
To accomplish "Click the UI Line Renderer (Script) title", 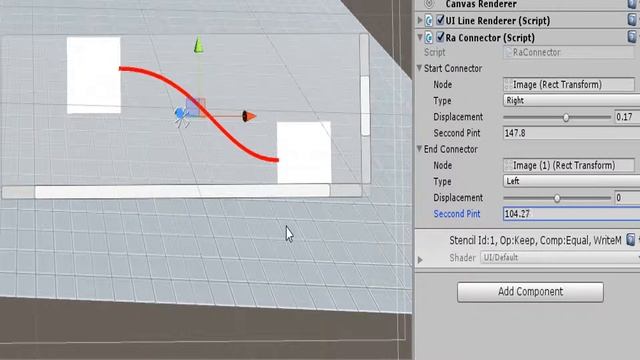I will tap(498, 20).
